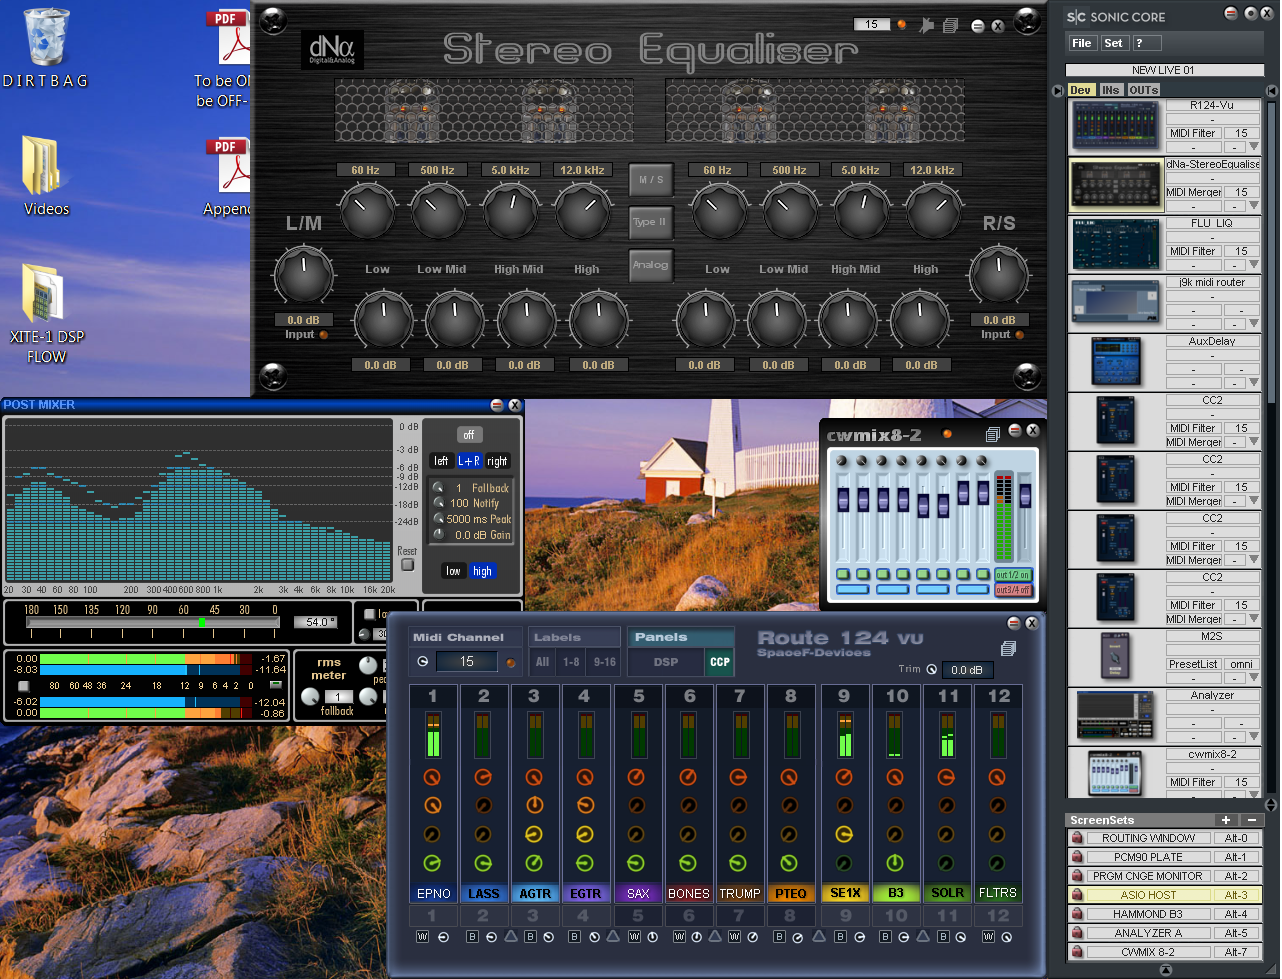Click the orange MIDI LED next to Midi Channel 15
The height and width of the screenshot is (979, 1282).
click(511, 662)
